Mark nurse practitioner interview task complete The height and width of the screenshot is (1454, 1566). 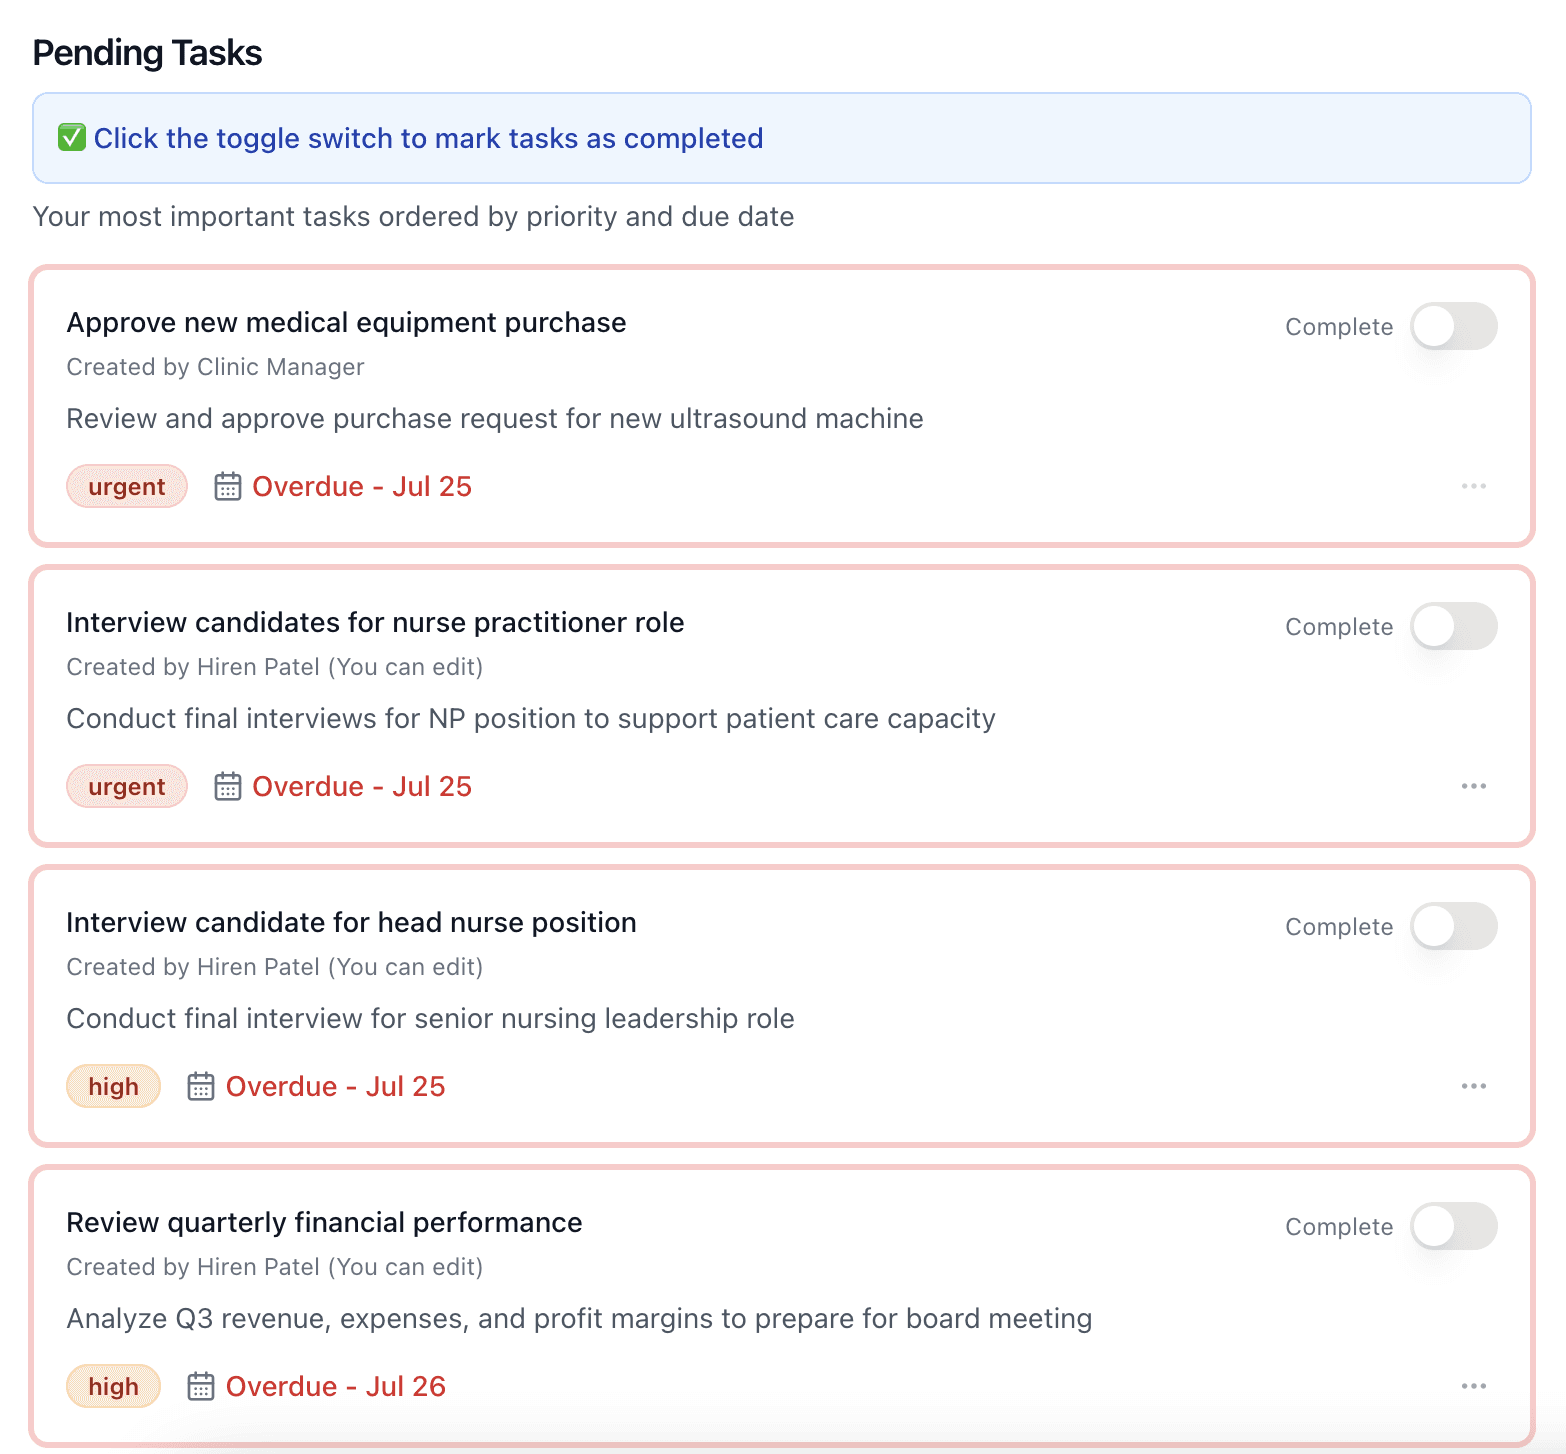tap(1453, 627)
